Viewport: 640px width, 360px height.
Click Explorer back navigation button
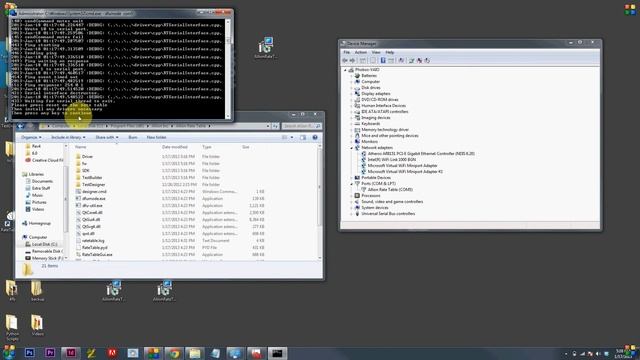click(x=21, y=126)
